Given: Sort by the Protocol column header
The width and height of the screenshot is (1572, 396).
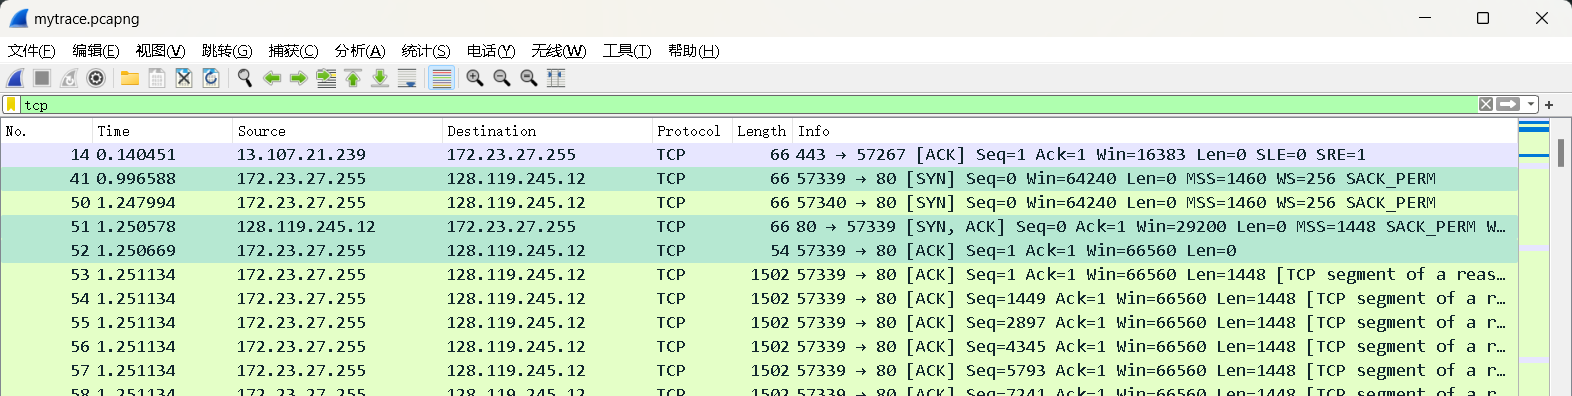Looking at the screenshot, I should pyautogui.click(x=692, y=131).
